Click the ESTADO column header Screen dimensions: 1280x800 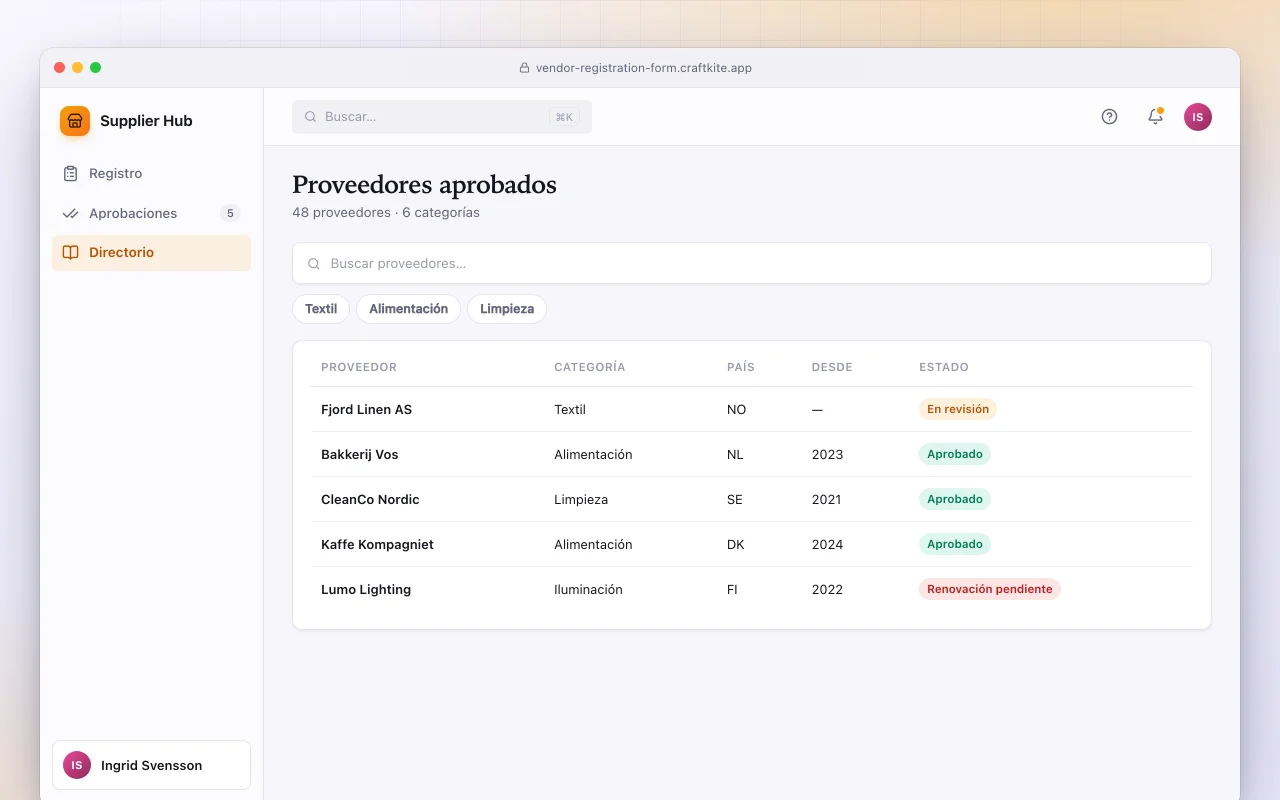pos(944,367)
